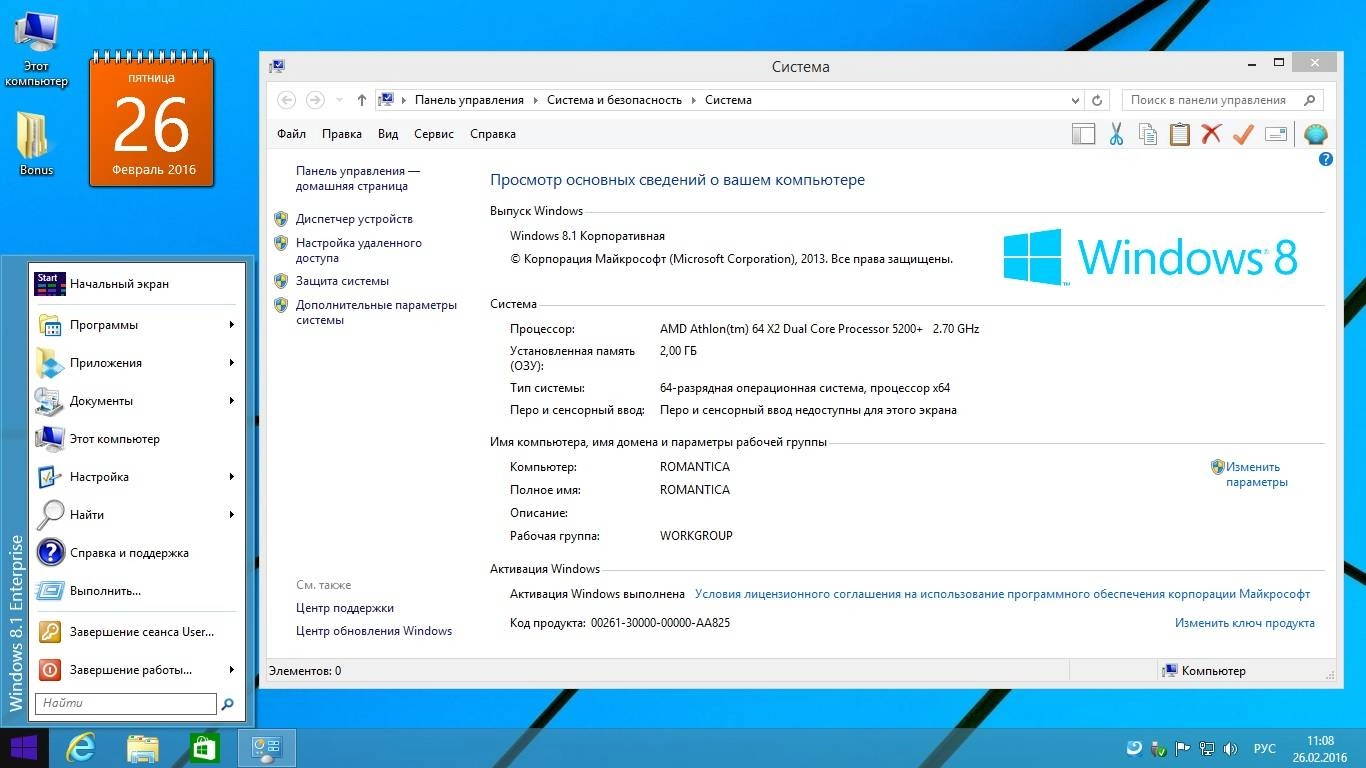
Task: Expand the Настройка submenu
Action: point(231,477)
